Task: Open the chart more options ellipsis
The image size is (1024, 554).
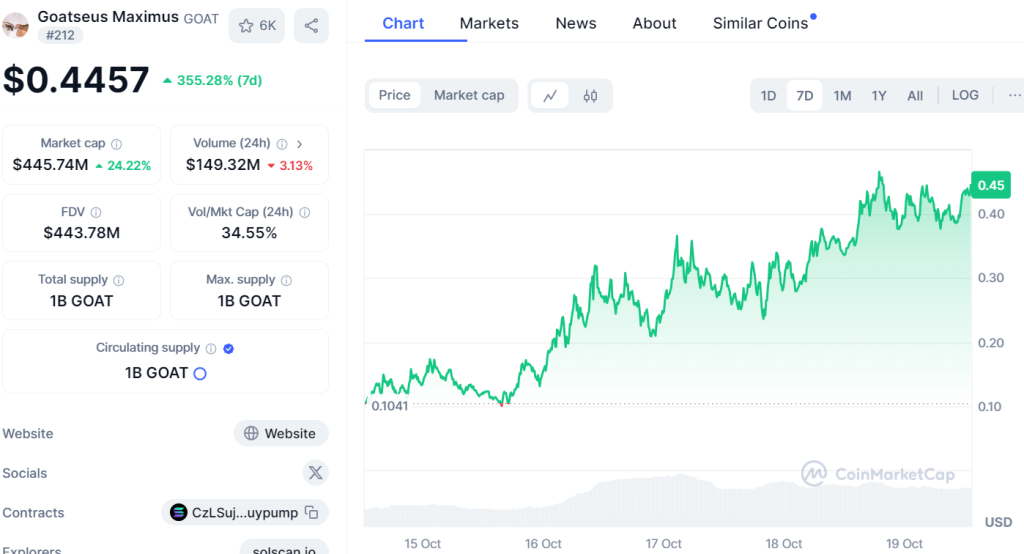Action: [x=1014, y=95]
